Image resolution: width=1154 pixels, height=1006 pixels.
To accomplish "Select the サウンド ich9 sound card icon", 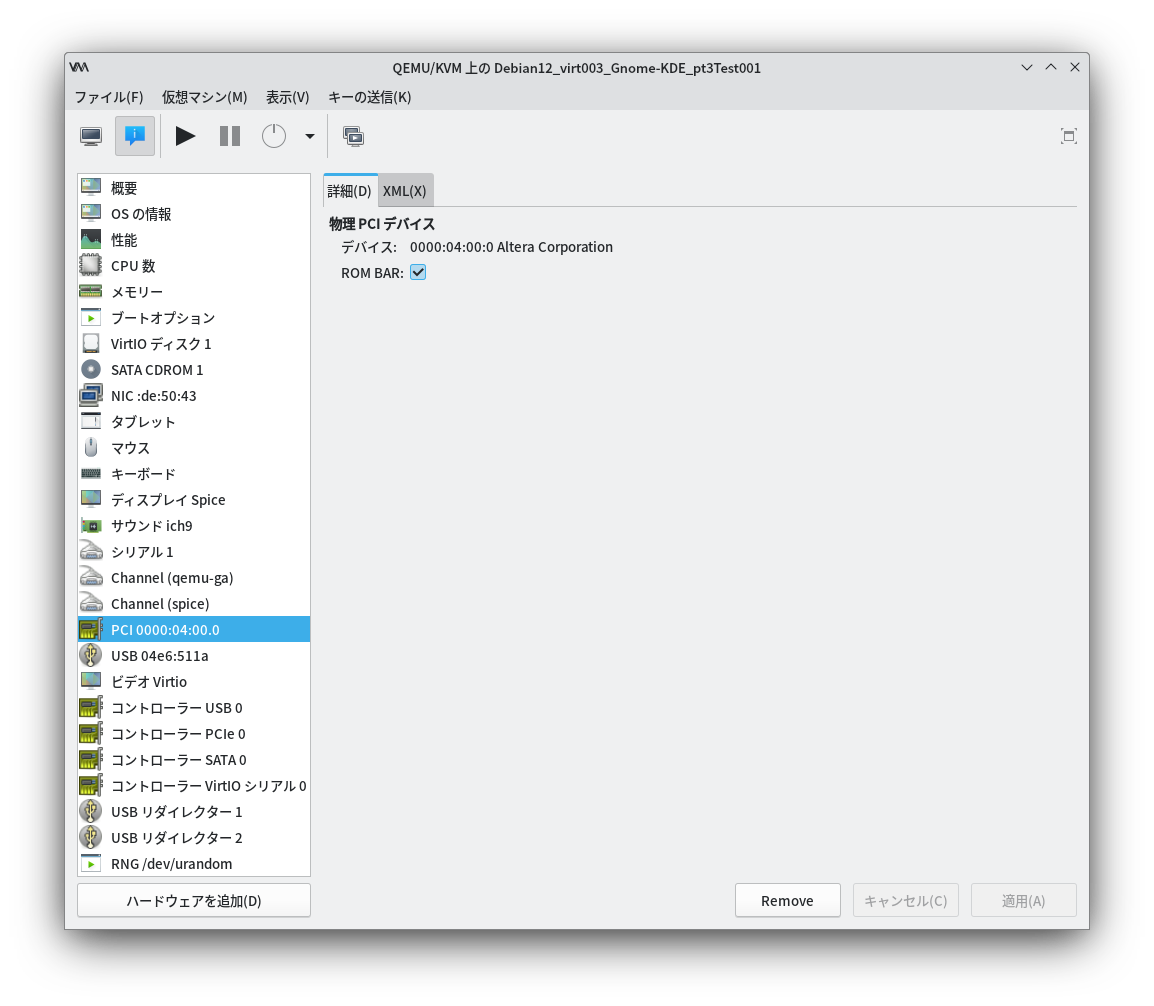I will point(91,525).
